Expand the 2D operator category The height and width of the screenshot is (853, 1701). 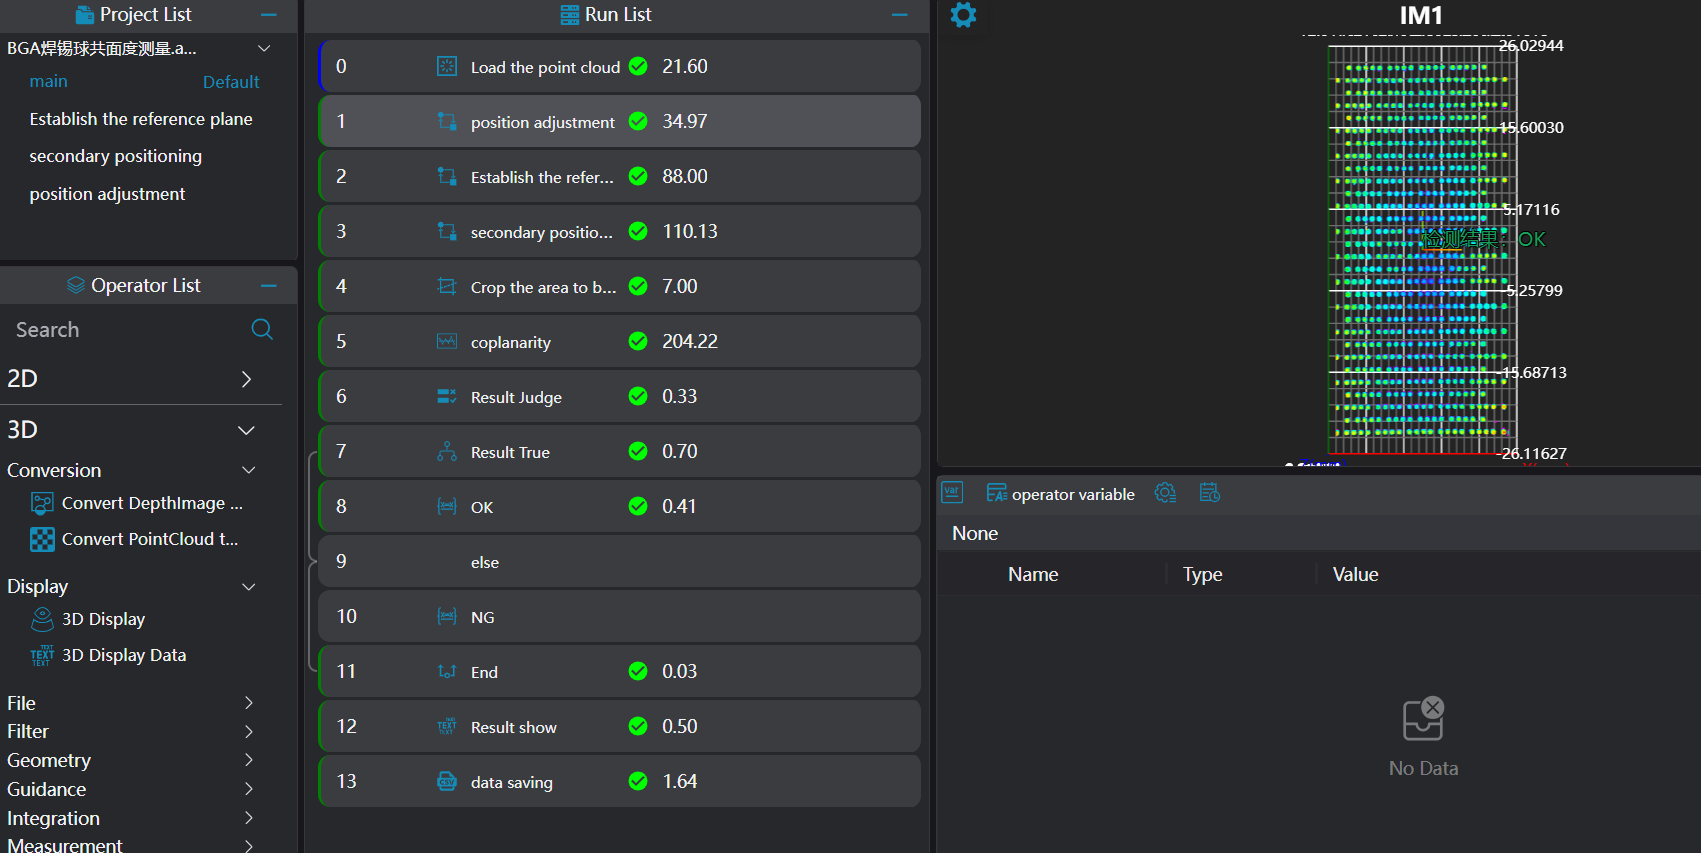[246, 379]
